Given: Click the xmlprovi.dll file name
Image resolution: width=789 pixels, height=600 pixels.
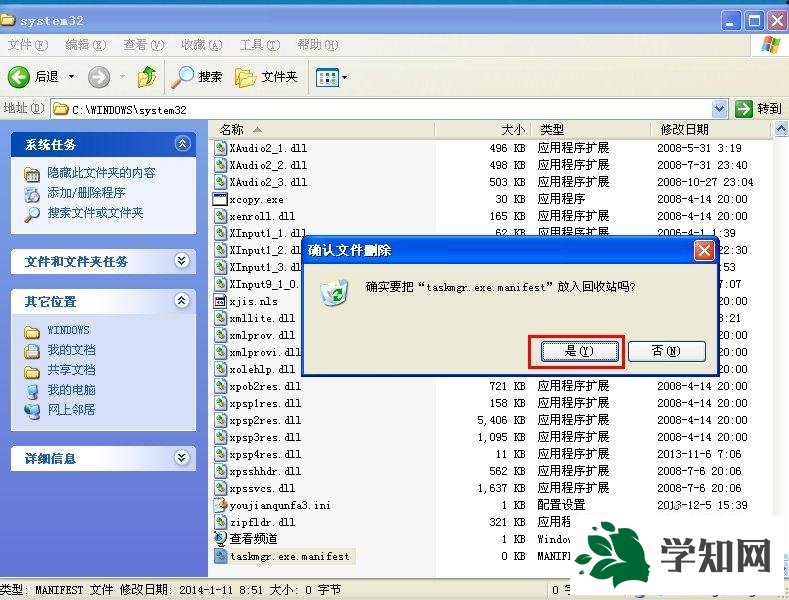Looking at the screenshot, I should 265,352.
